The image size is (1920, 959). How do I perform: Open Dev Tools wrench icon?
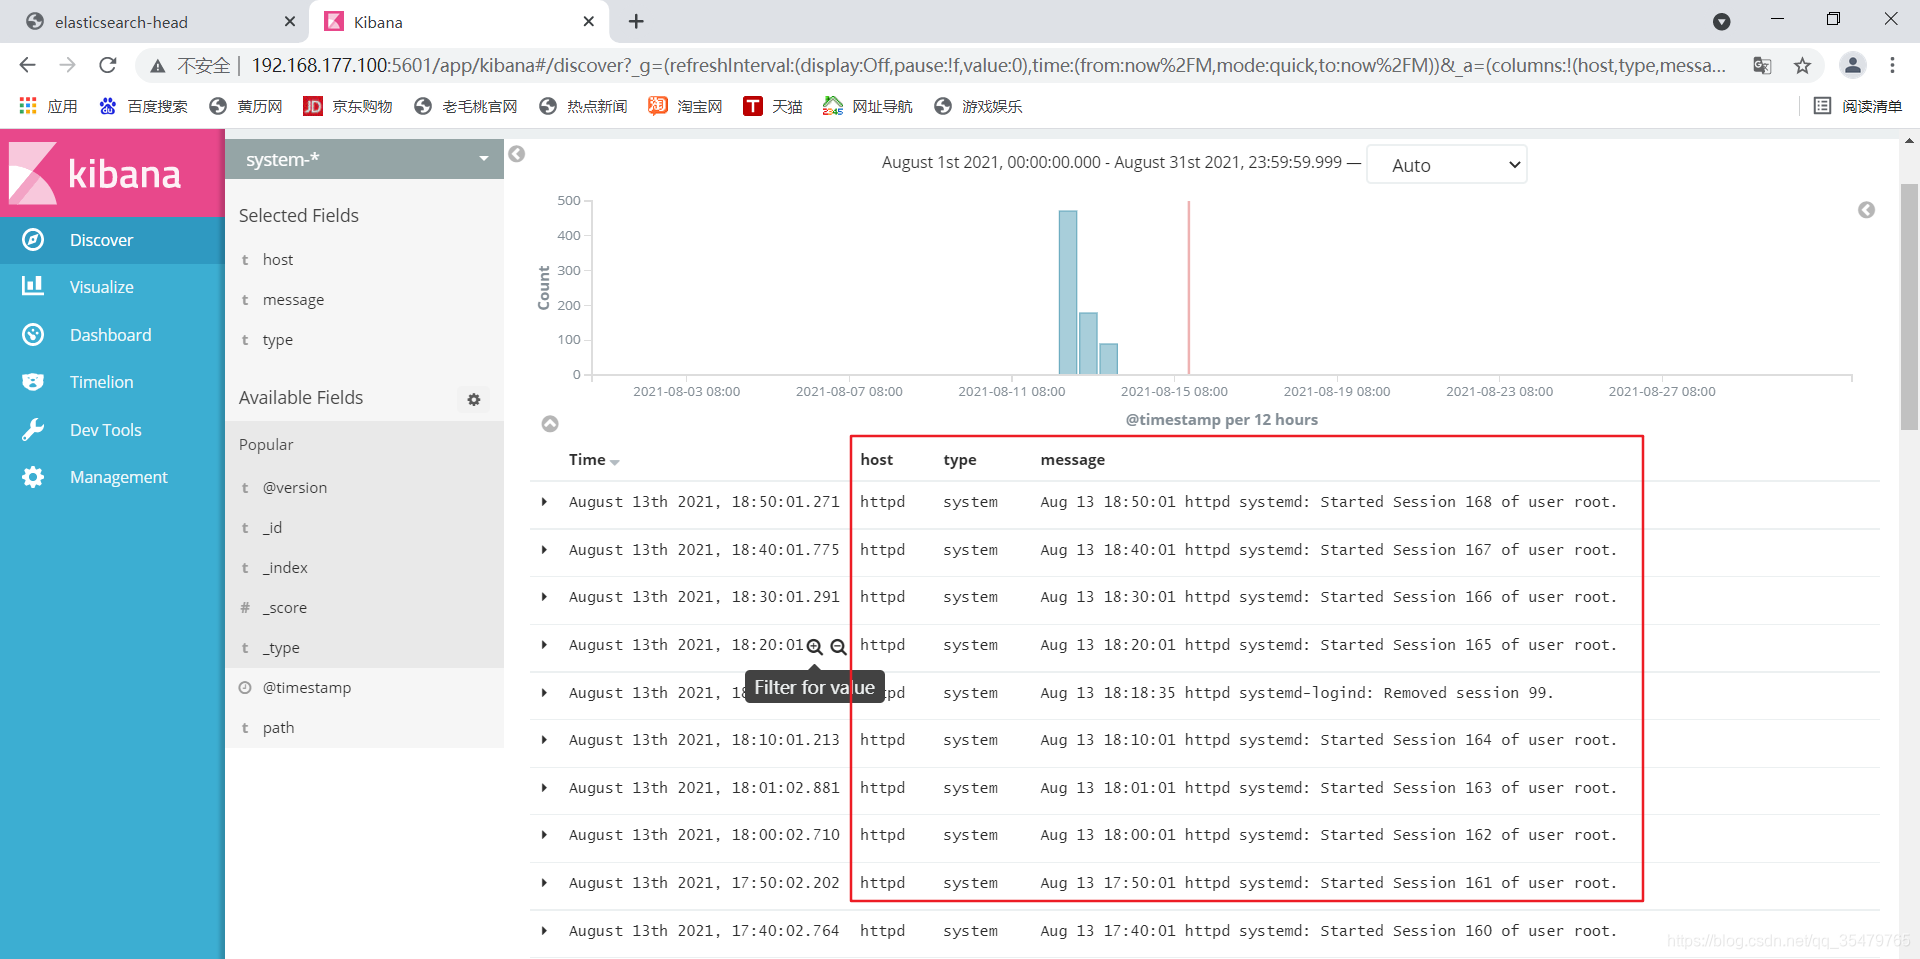33,429
